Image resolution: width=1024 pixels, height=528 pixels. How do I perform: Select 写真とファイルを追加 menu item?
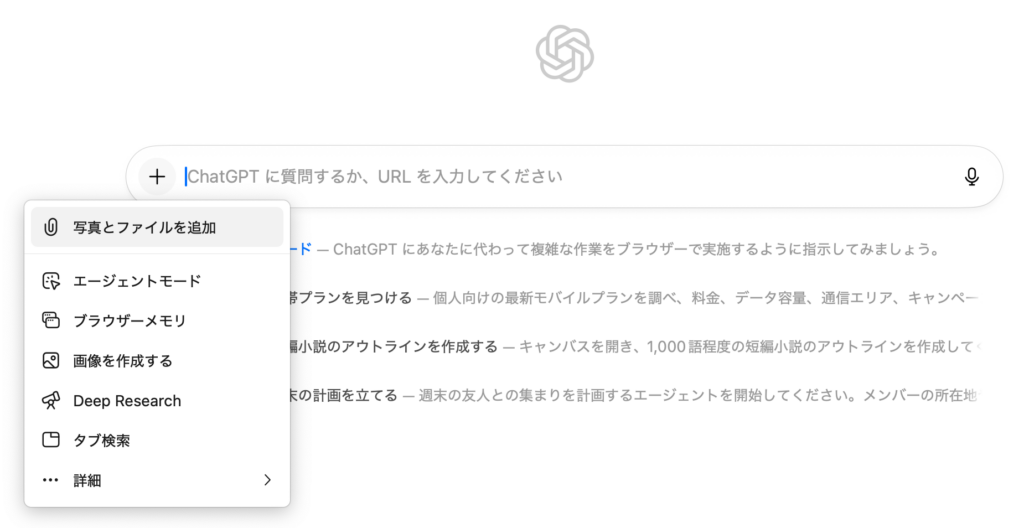click(145, 228)
